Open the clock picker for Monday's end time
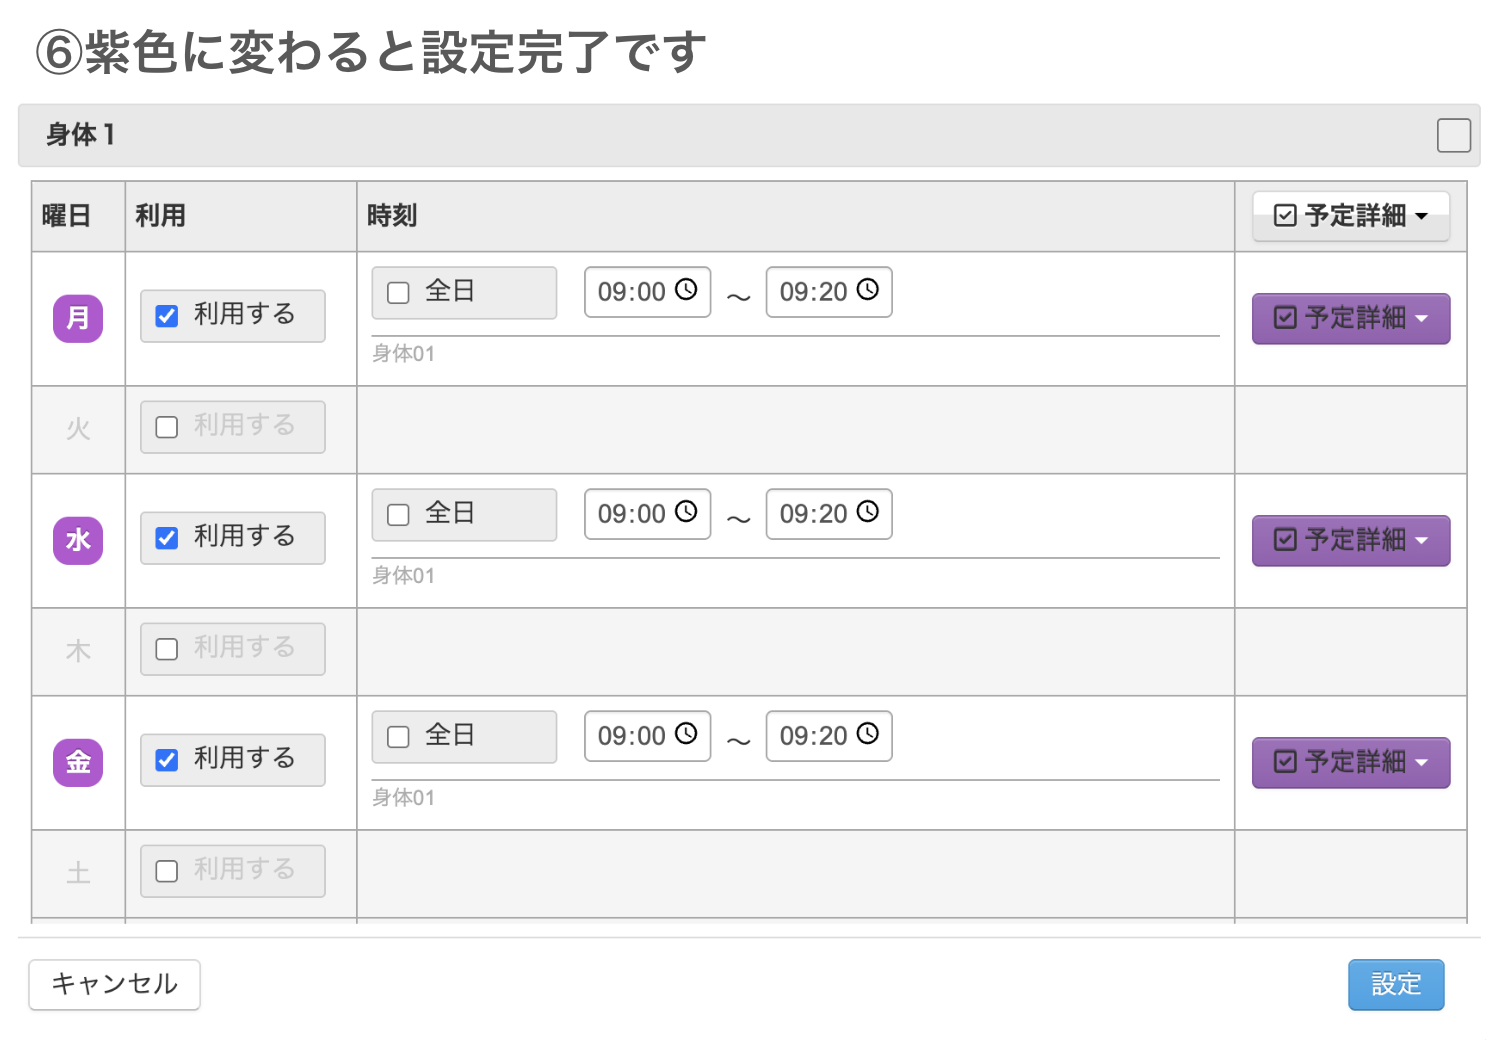This screenshot has width=1504, height=1042. pyautogui.click(x=868, y=292)
